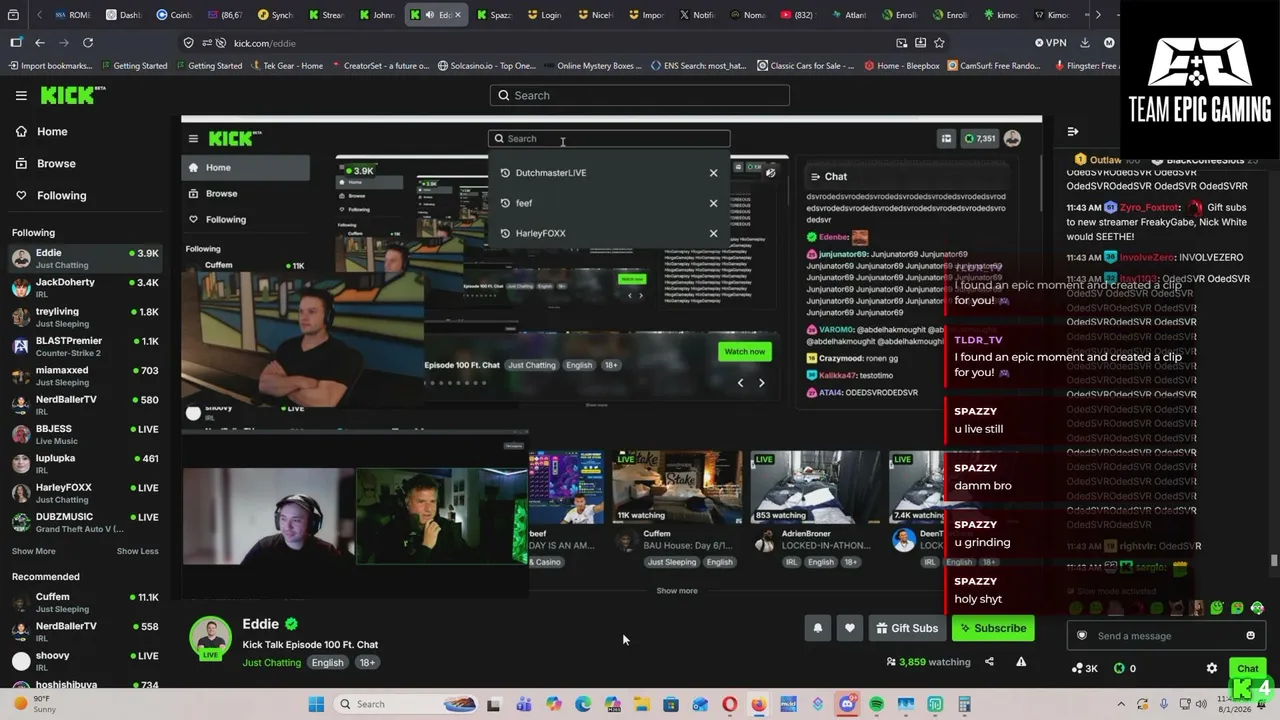Open Tek Gear - Home bookmark
Image resolution: width=1280 pixels, height=720 pixels.
tap(286, 66)
